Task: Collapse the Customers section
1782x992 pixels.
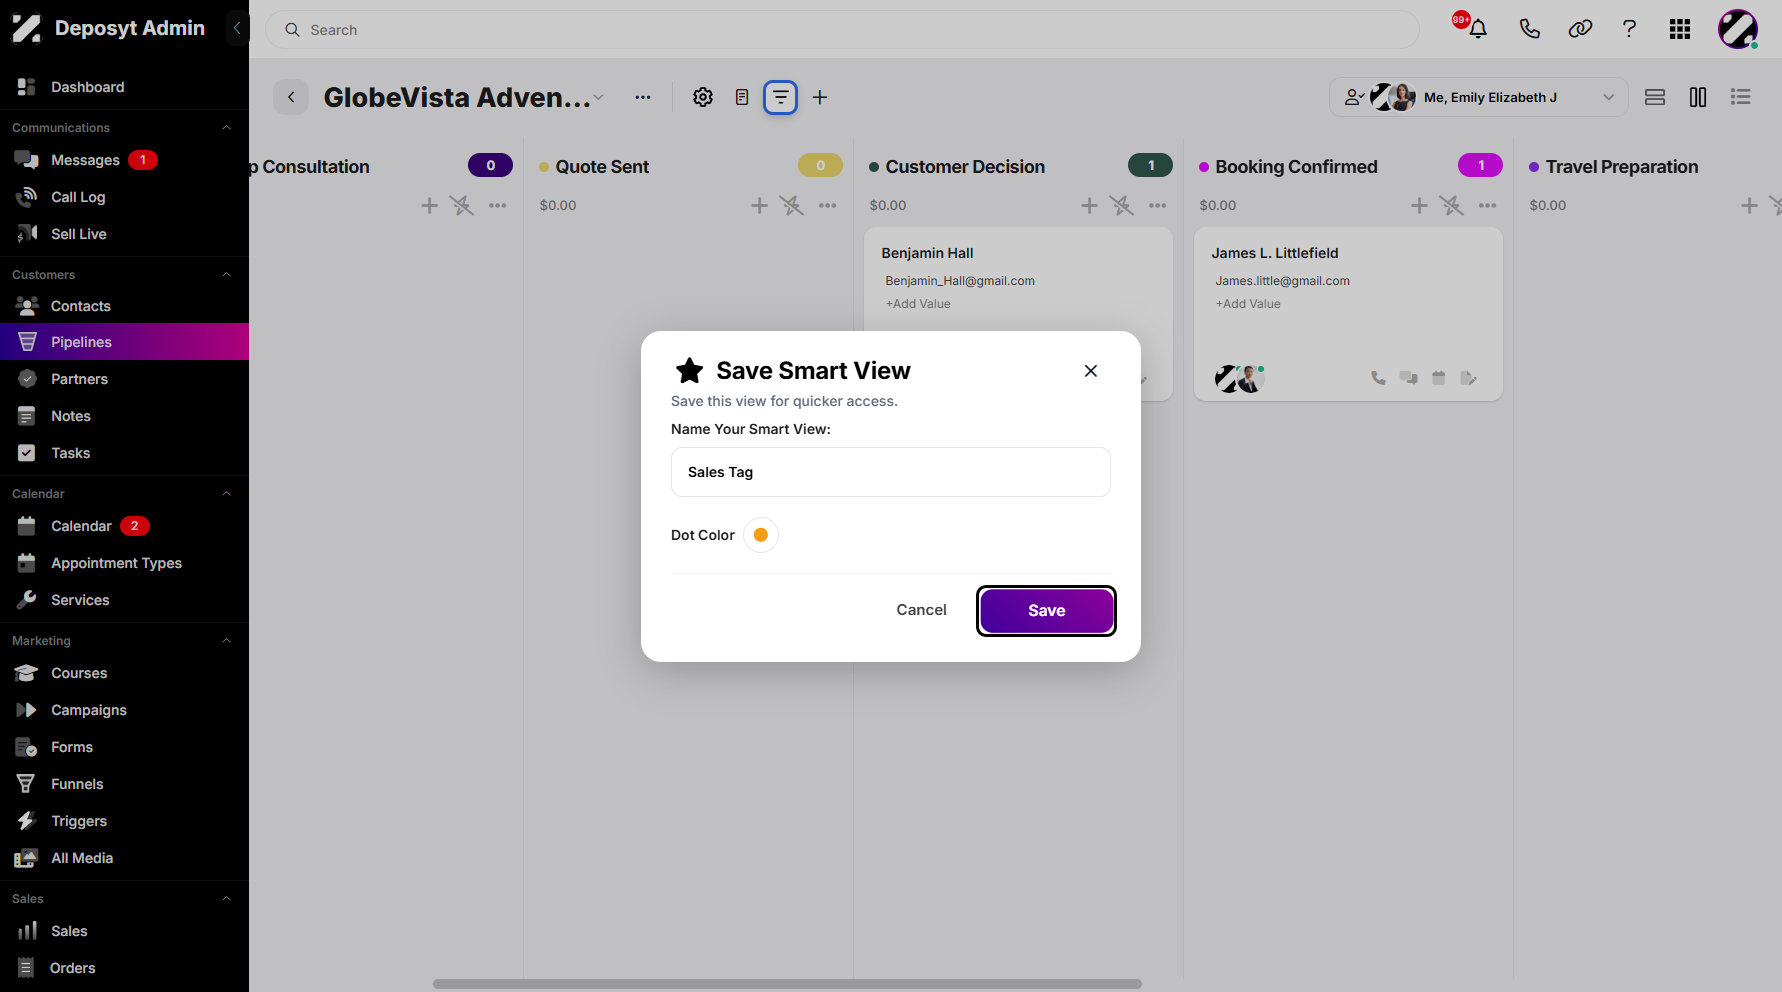Action: click(227, 275)
